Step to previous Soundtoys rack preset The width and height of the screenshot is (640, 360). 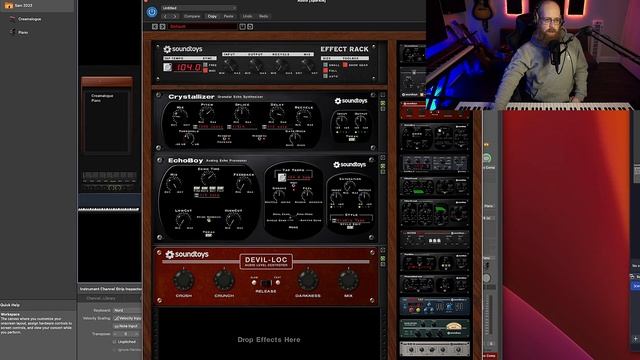click(155, 27)
